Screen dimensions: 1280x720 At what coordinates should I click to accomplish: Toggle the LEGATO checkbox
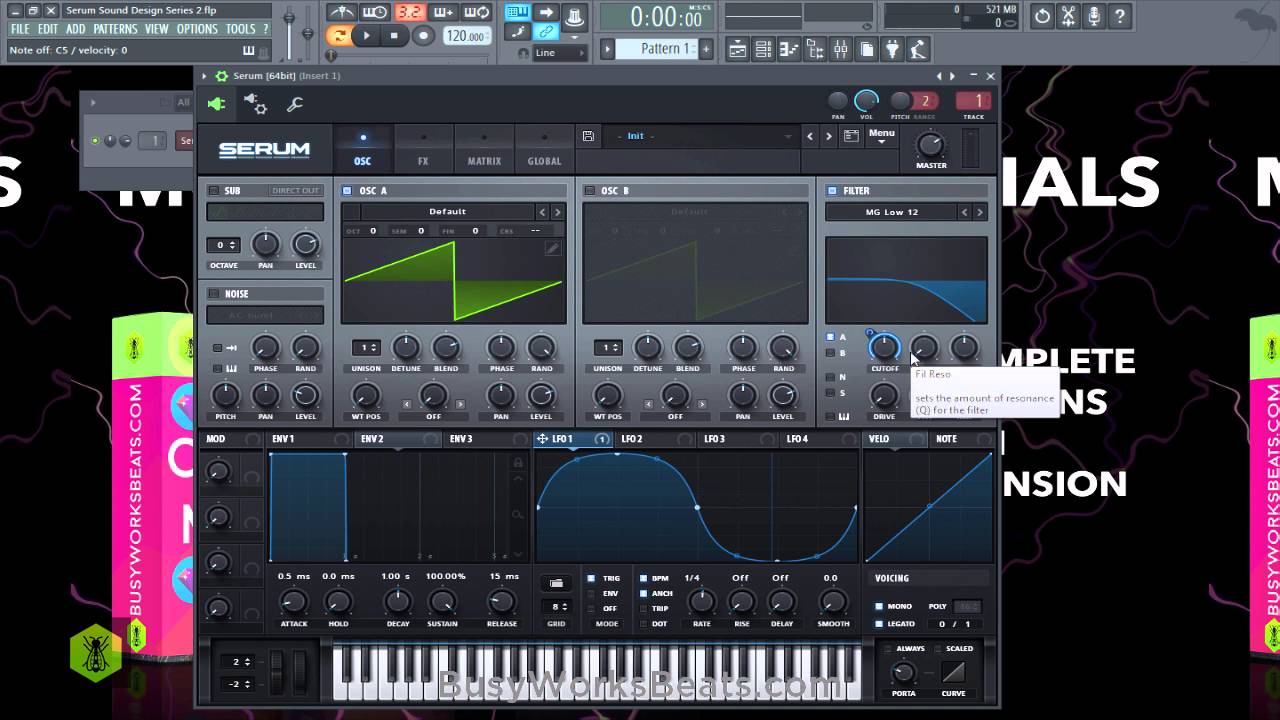tap(879, 623)
